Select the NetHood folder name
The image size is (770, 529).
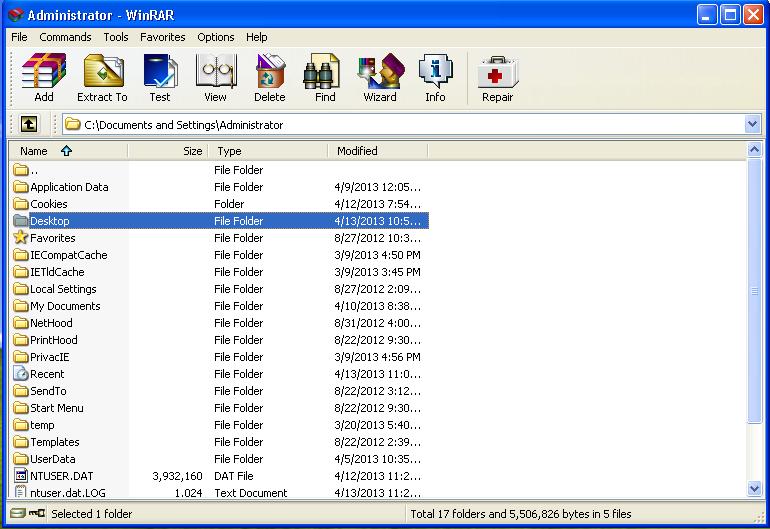click(x=51, y=323)
